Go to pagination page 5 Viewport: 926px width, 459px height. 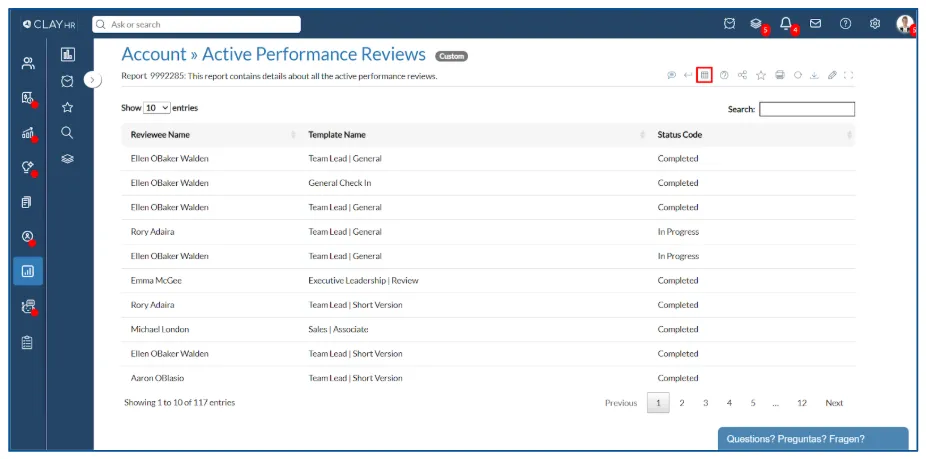[x=753, y=403]
